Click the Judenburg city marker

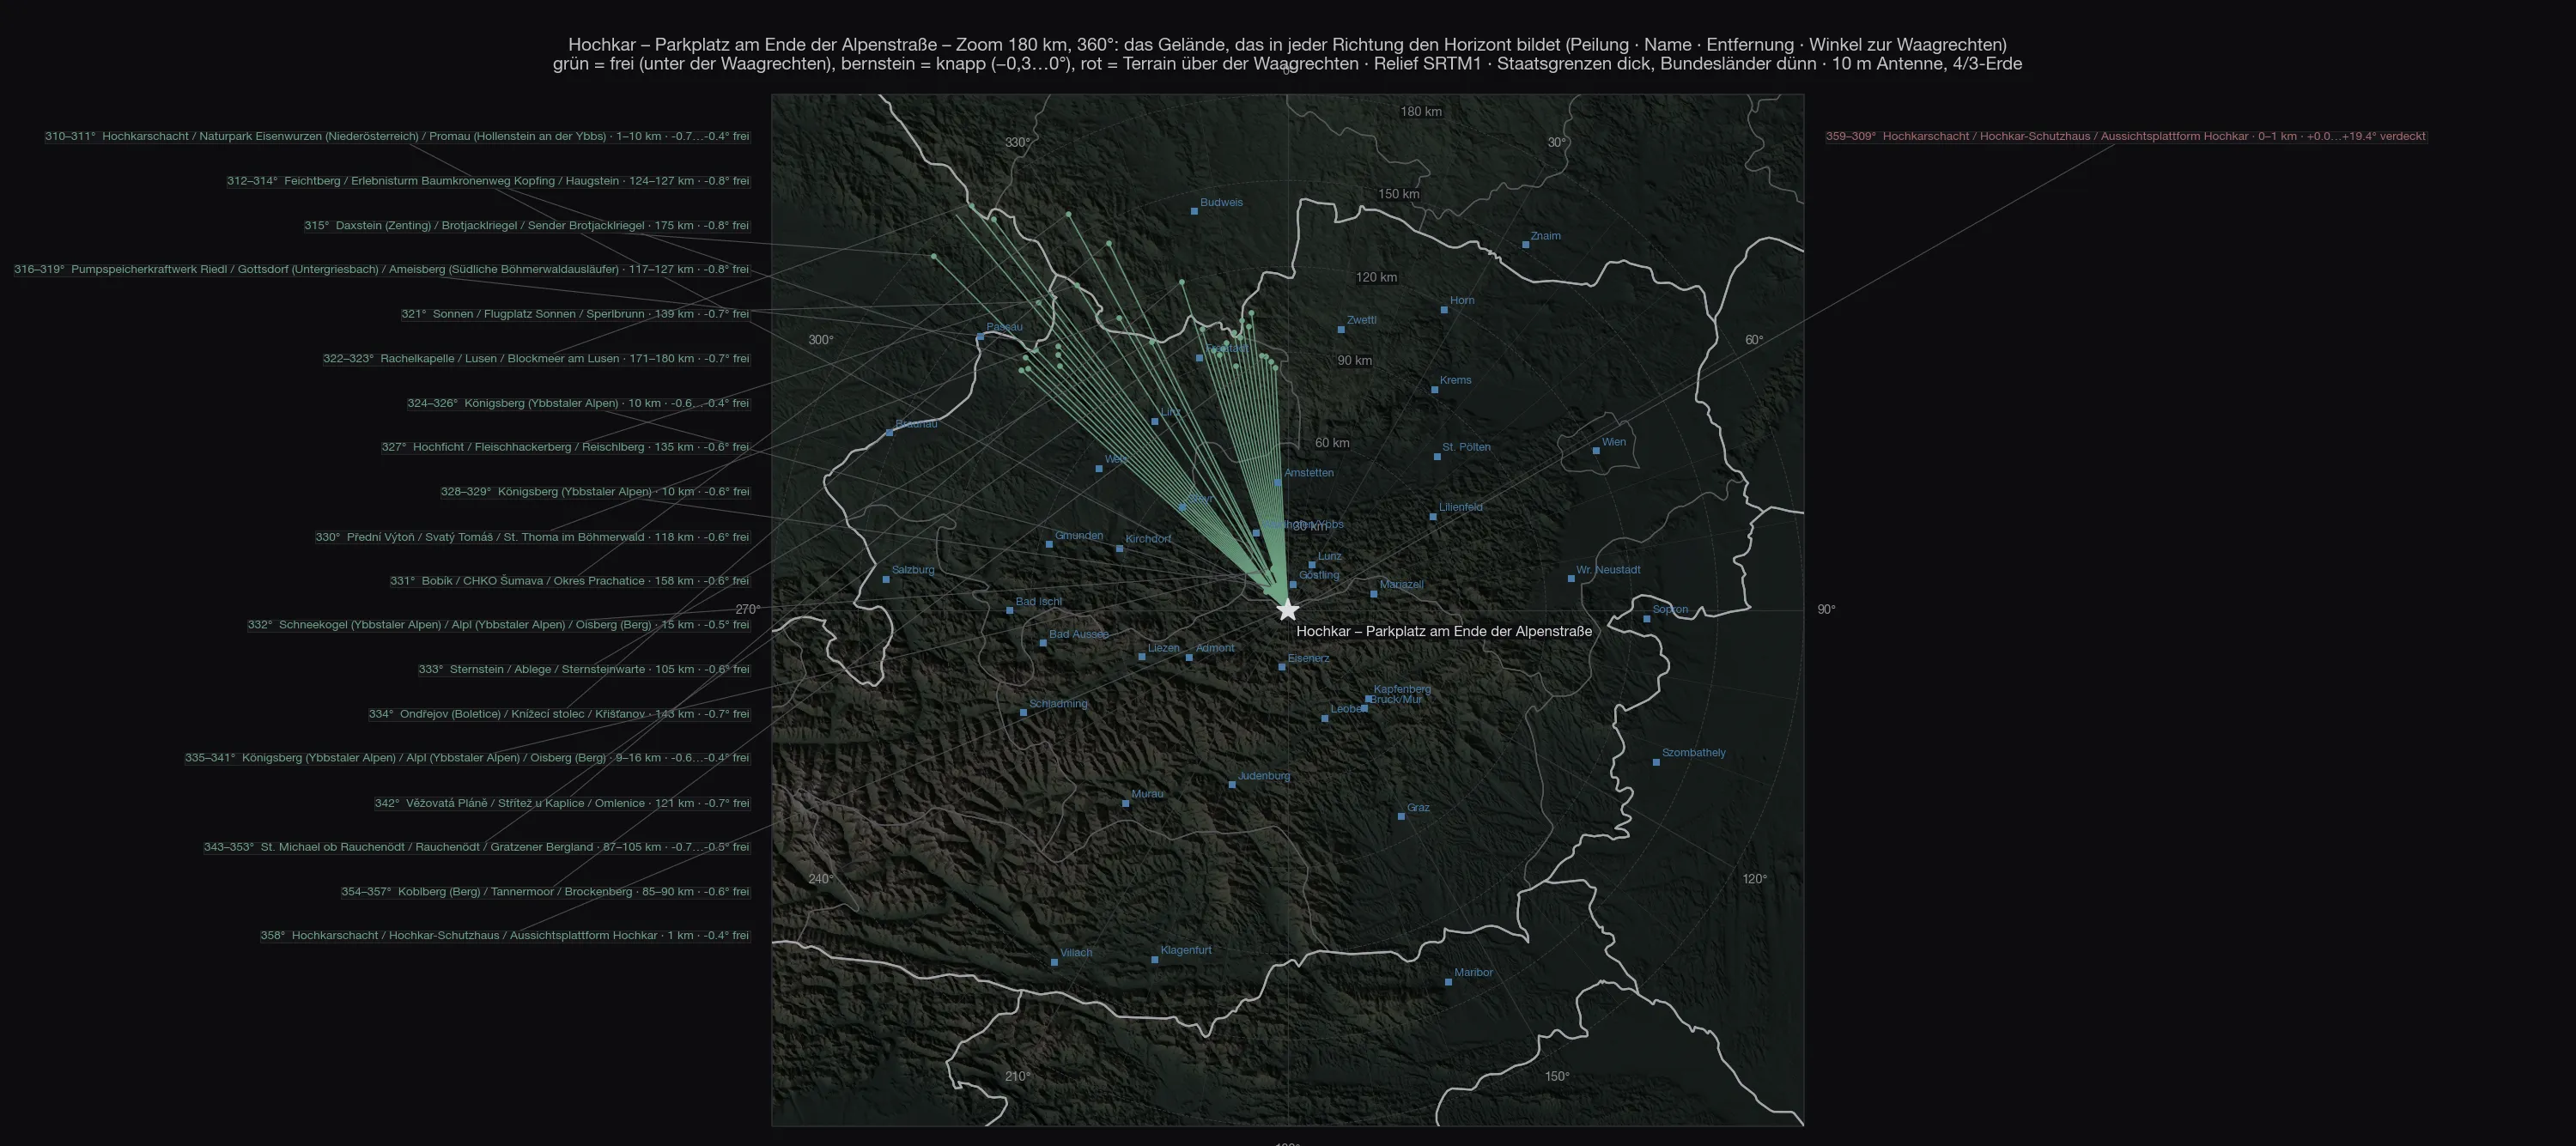(1232, 785)
